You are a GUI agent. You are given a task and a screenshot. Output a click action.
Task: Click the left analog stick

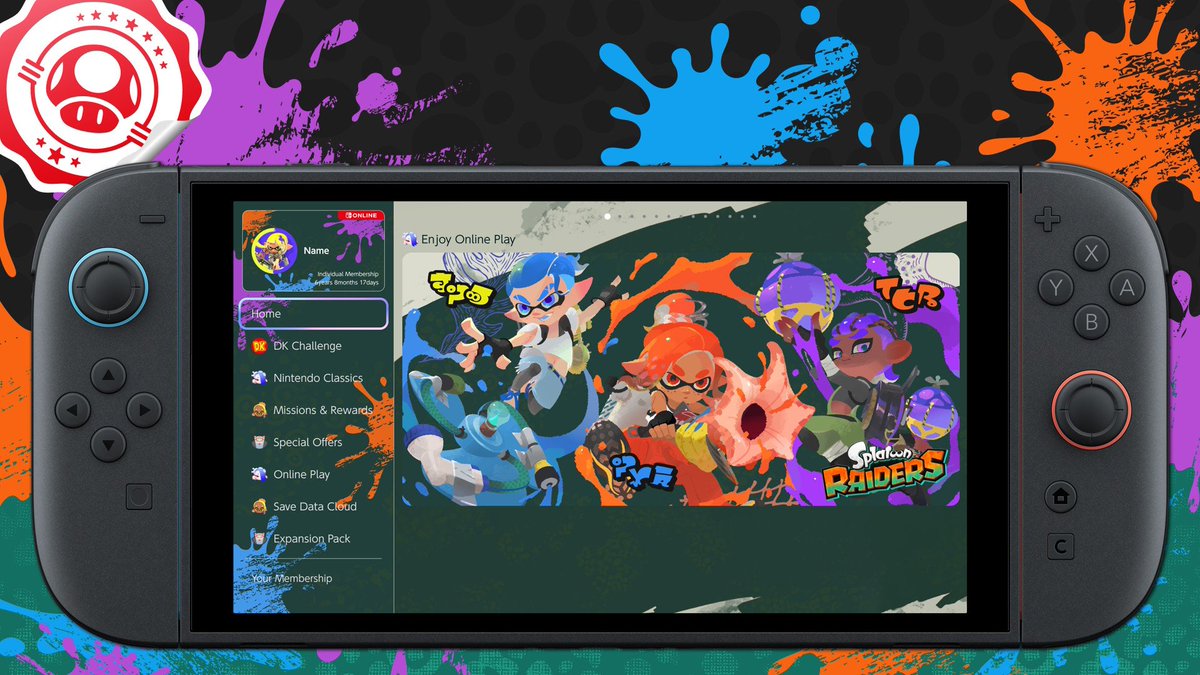click(108, 288)
